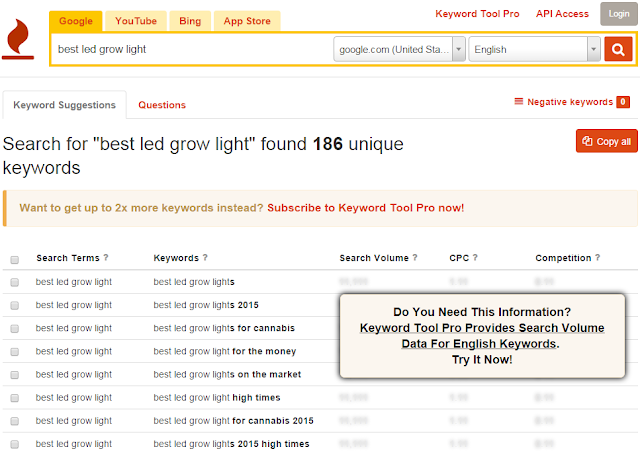
Task: Click keyword 'best led grow lights 2015 high times'
Action: (231, 444)
